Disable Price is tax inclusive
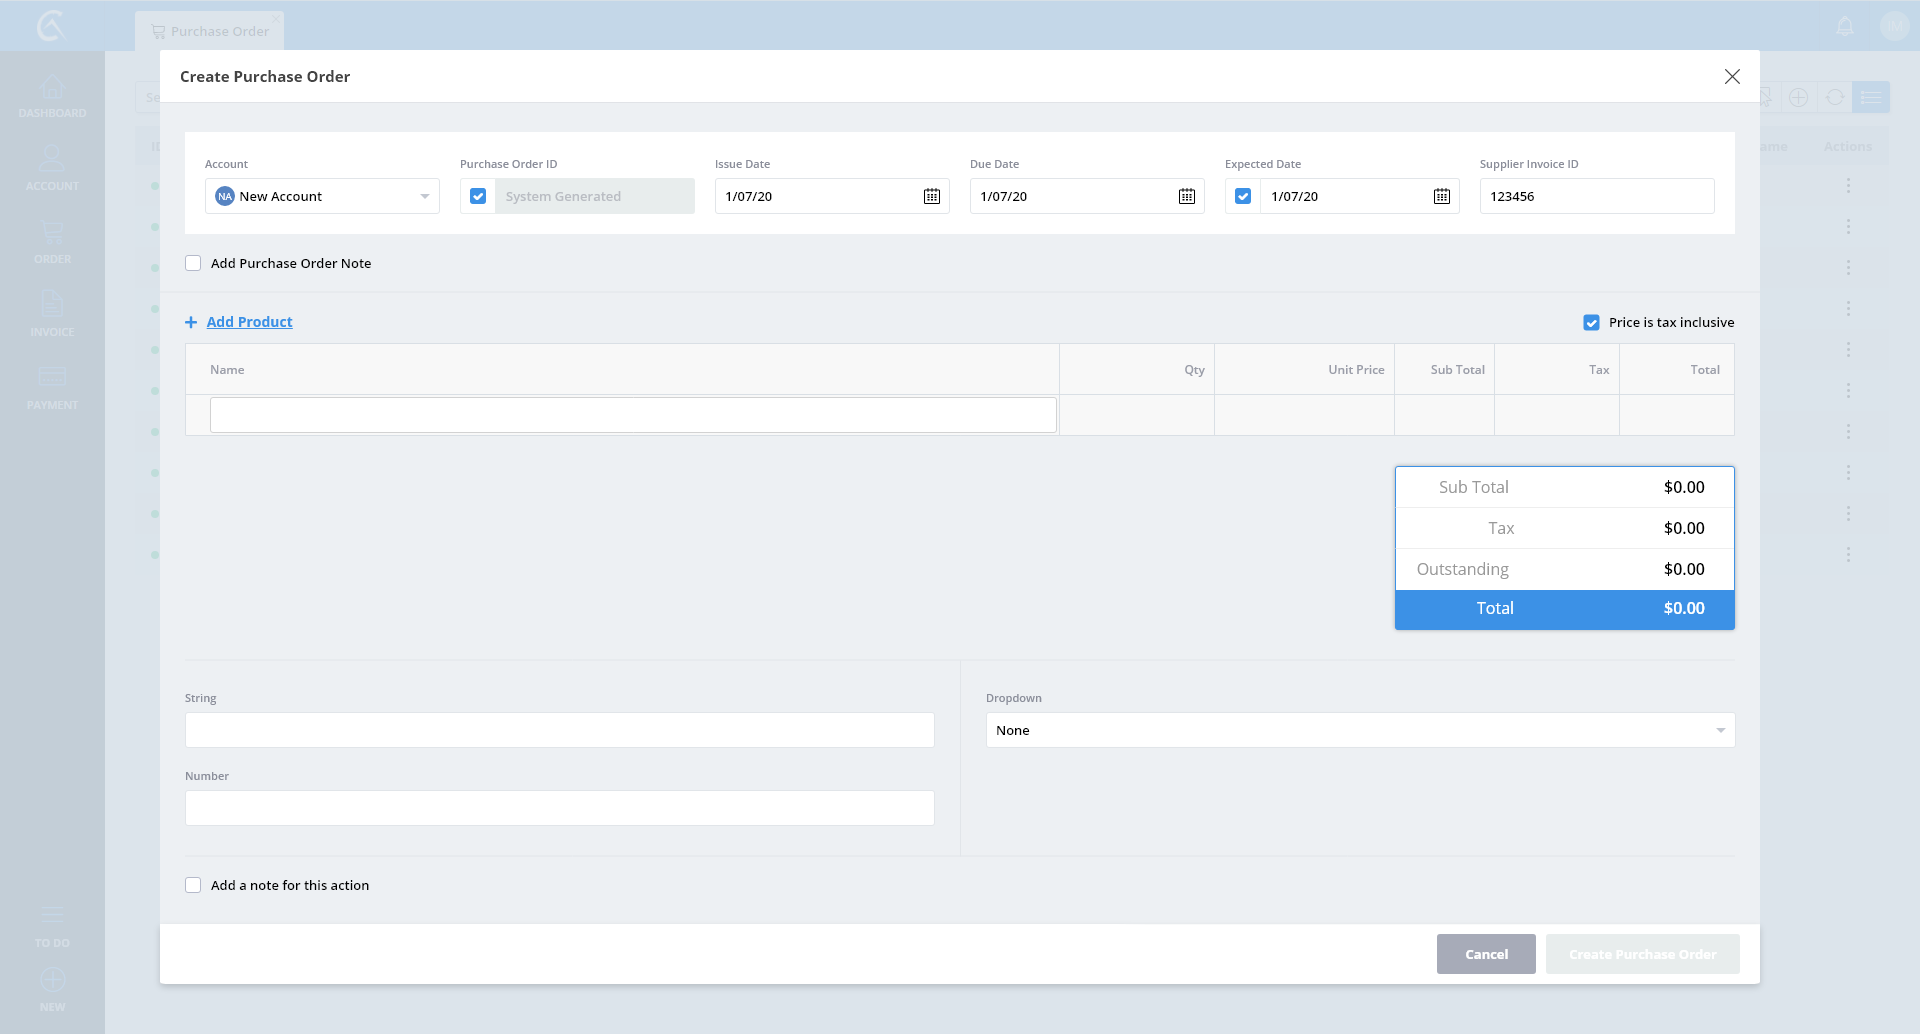 1591,322
